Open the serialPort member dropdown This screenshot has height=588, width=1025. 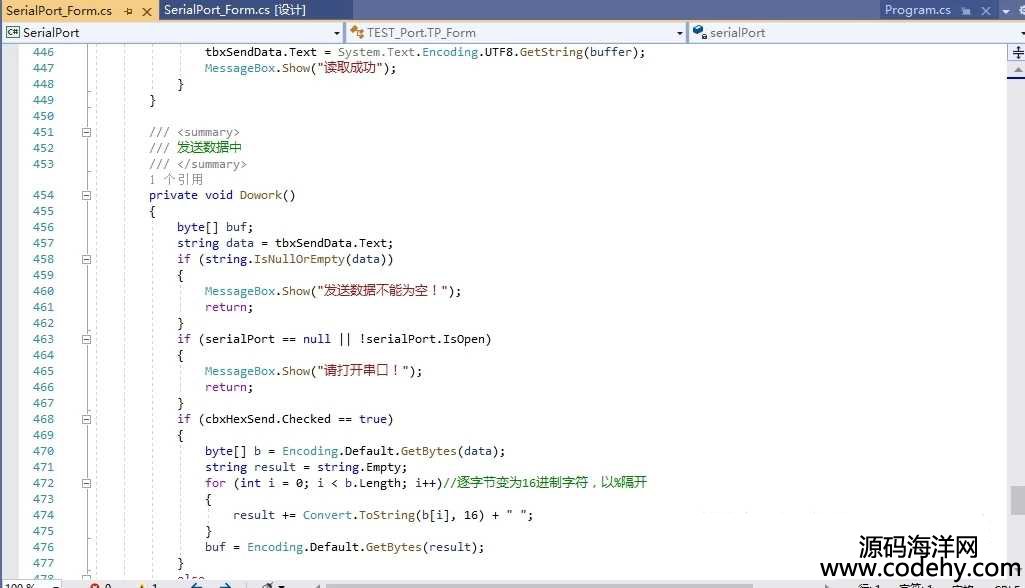coord(857,32)
